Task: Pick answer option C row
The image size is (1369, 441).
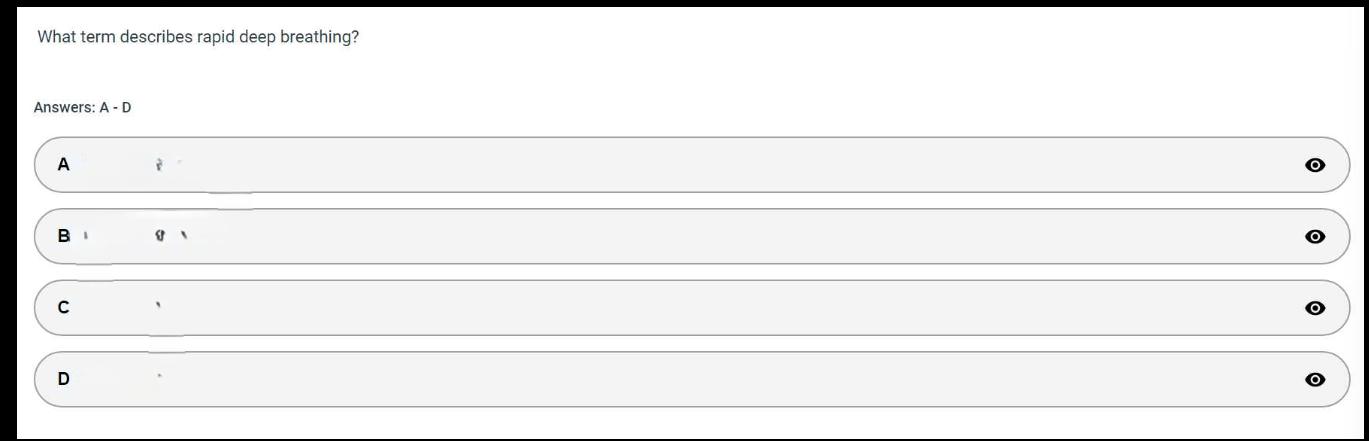Action: tap(690, 308)
